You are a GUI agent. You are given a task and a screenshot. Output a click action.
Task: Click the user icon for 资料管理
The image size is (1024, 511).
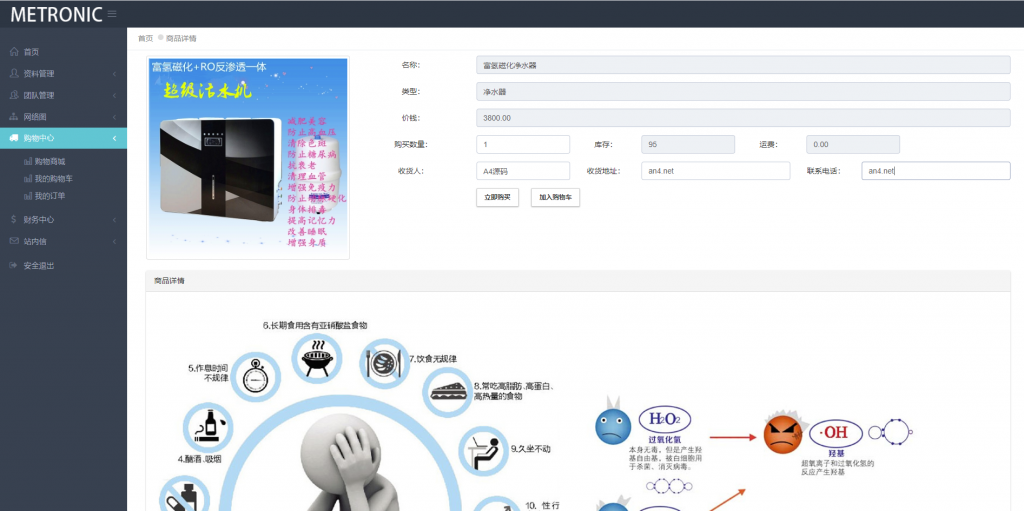12,73
